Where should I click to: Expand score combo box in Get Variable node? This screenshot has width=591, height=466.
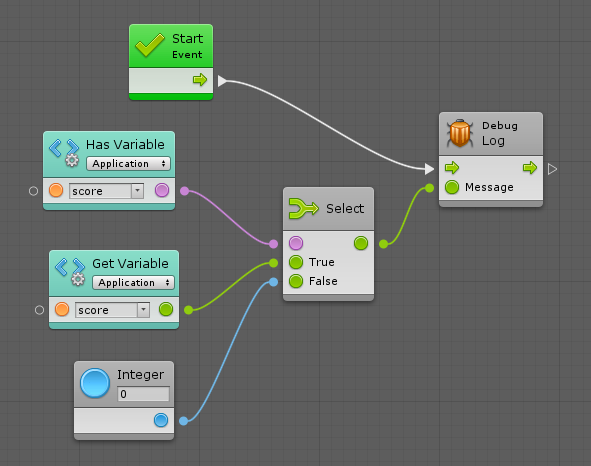(x=143, y=310)
